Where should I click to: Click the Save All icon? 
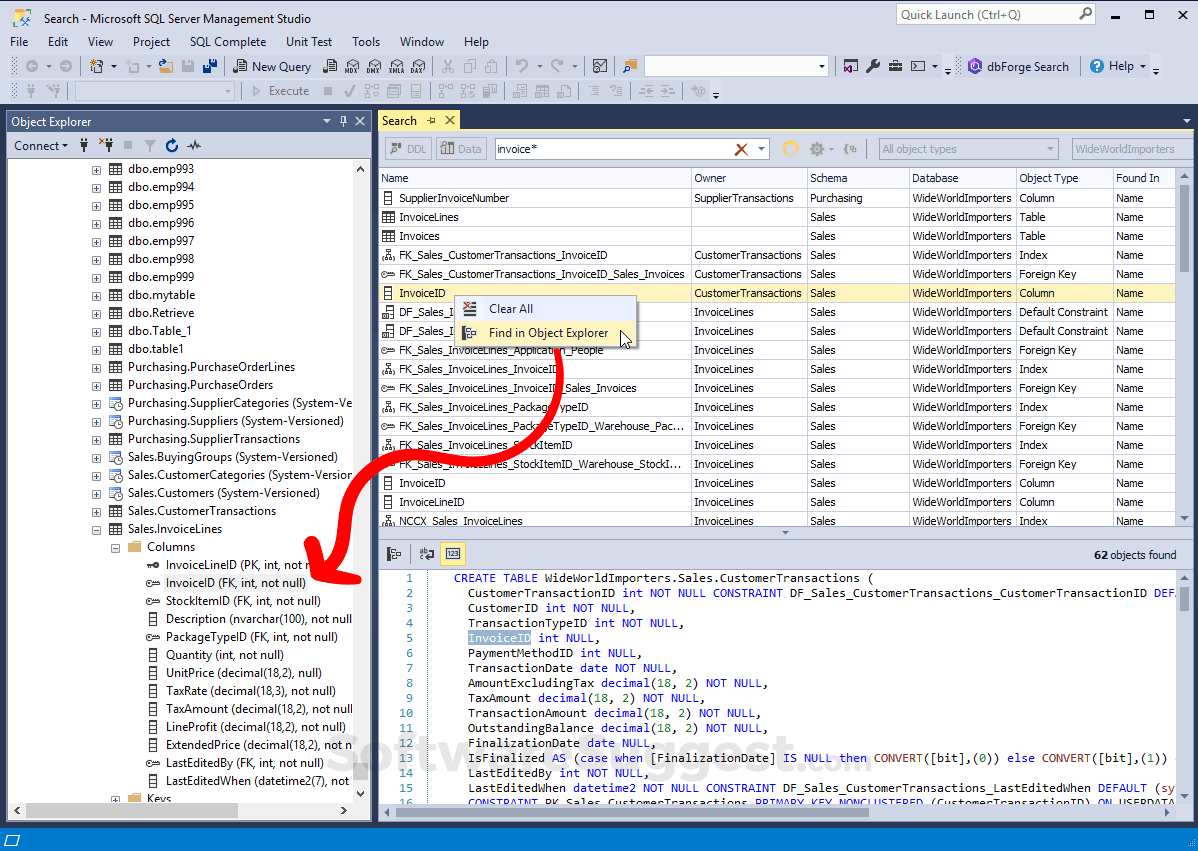tap(211, 67)
